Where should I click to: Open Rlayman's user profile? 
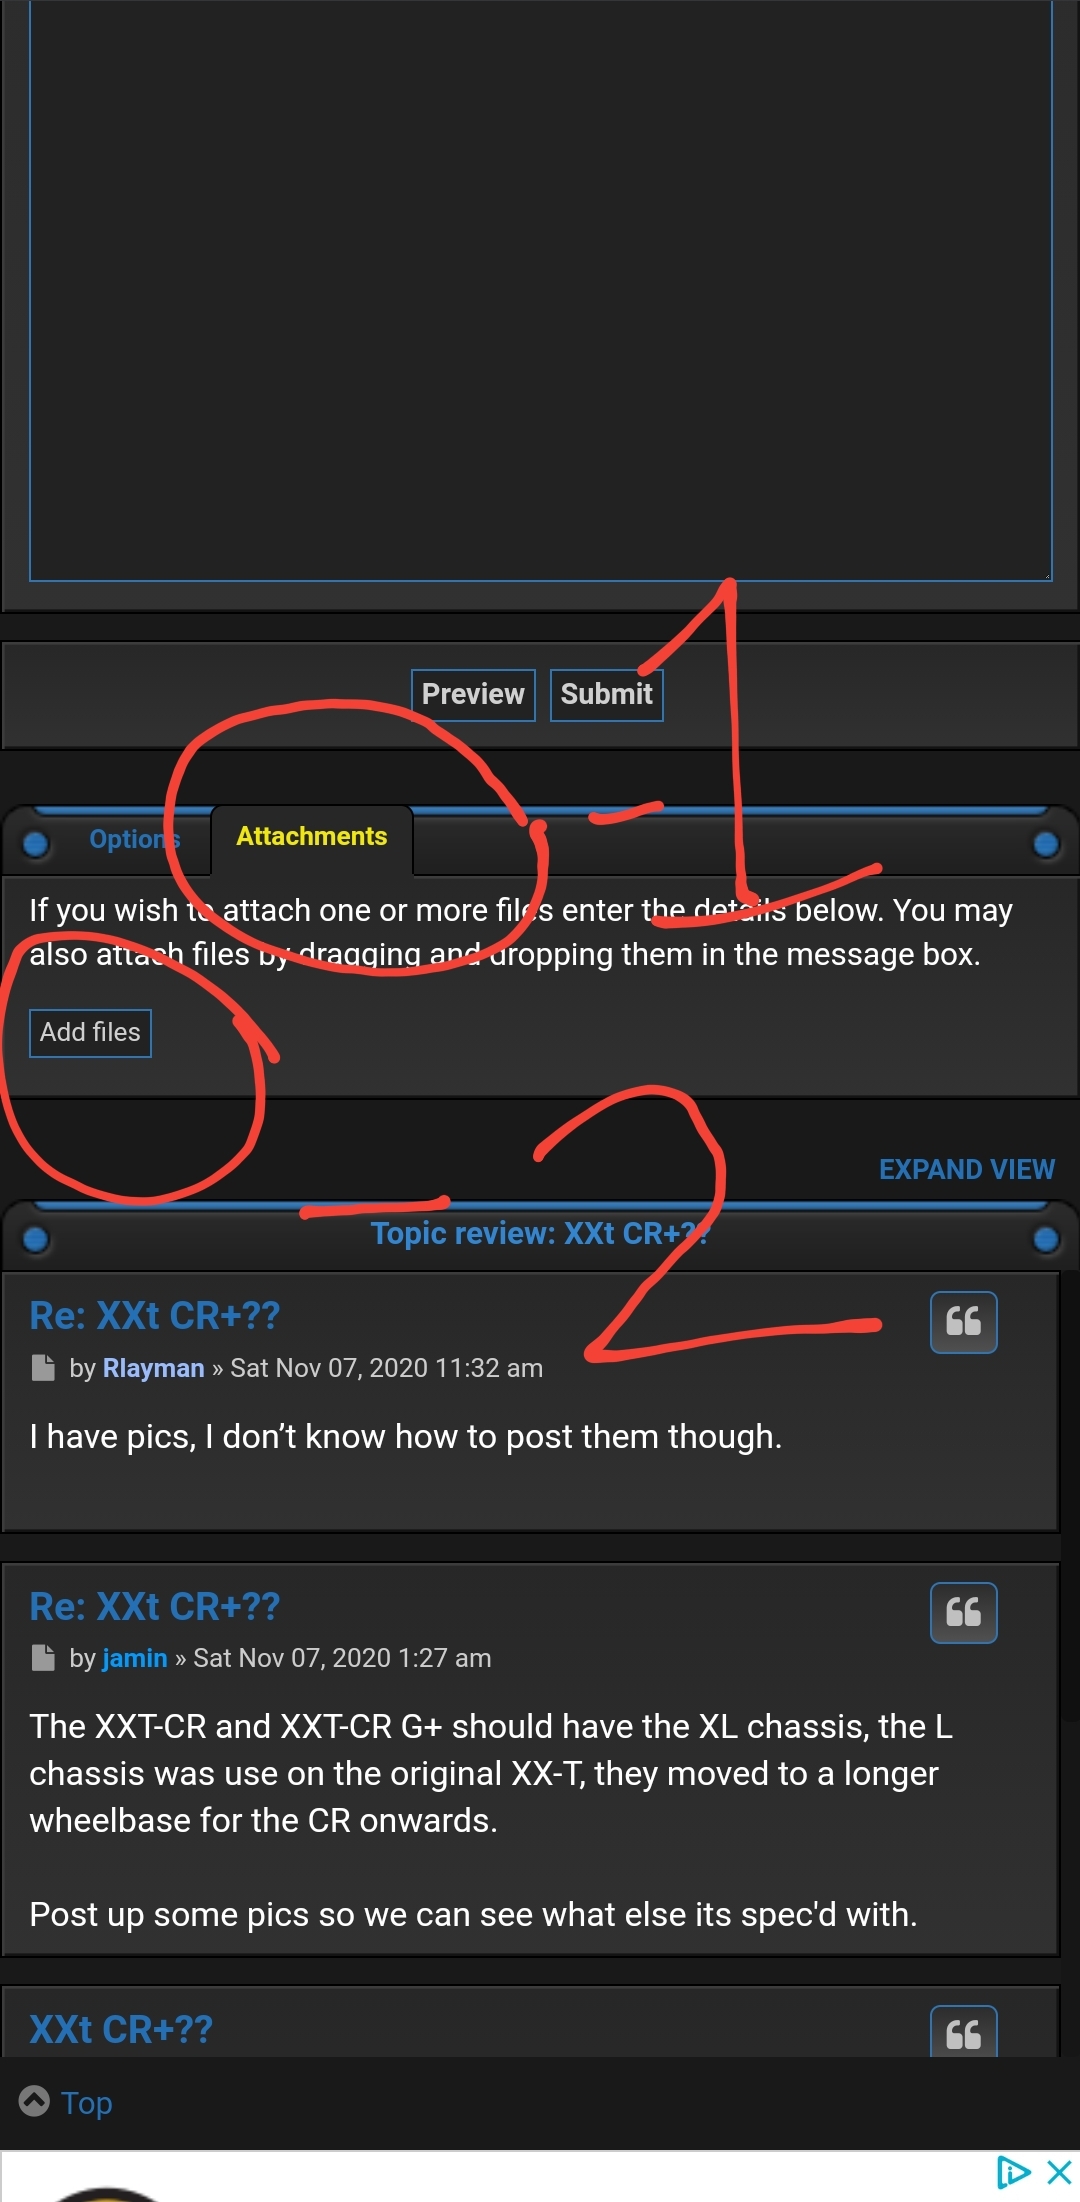(x=153, y=1368)
